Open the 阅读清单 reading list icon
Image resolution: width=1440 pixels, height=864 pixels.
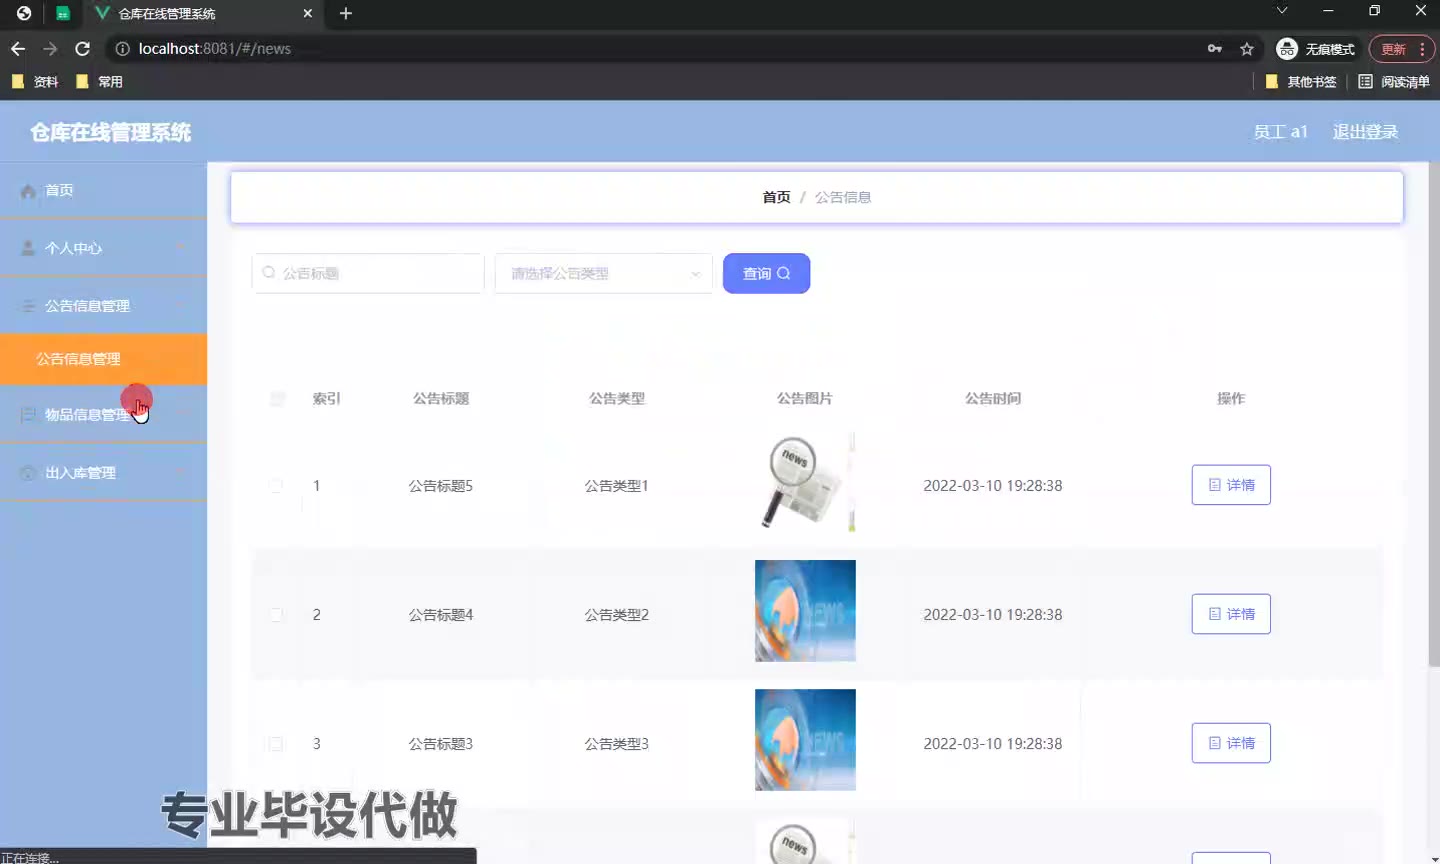pyautogui.click(x=1394, y=82)
